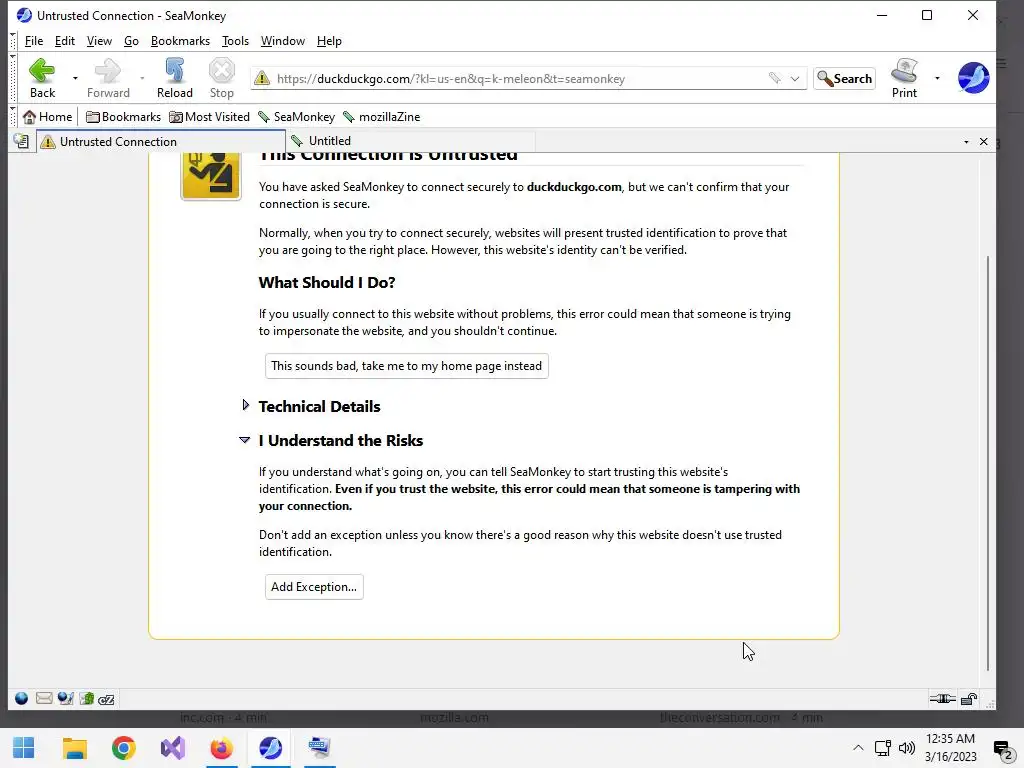Screen dimensions: 1024x768
Task: Click the Search button
Action: pos(844,78)
